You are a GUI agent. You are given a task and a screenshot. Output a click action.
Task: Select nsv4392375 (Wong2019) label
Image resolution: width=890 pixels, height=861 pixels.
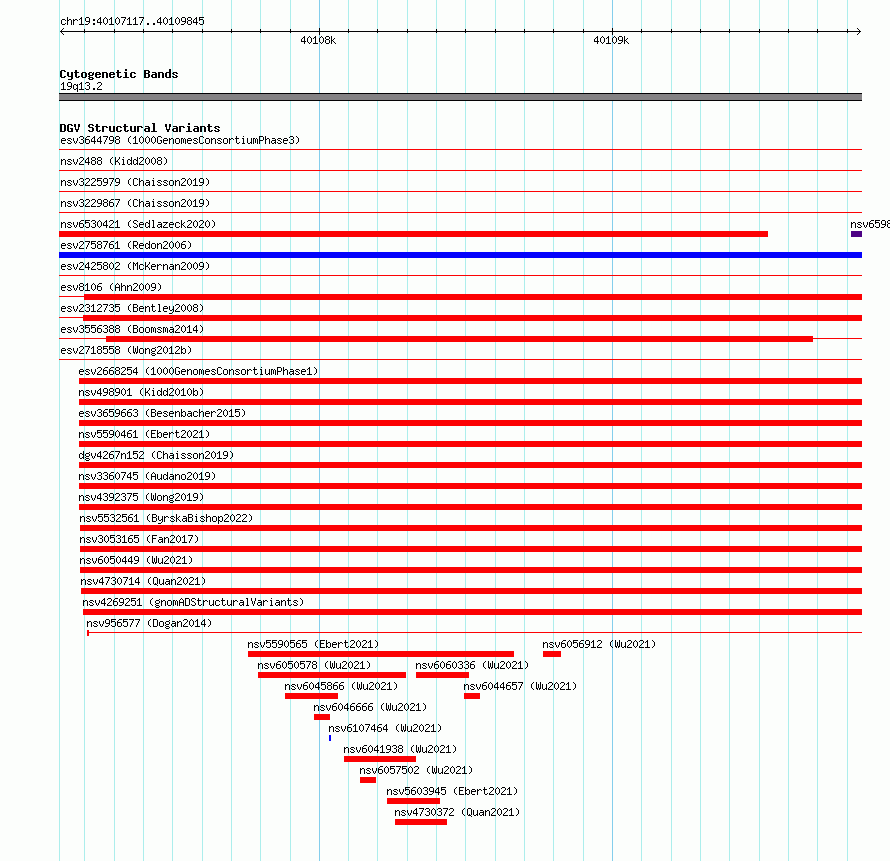tap(141, 497)
